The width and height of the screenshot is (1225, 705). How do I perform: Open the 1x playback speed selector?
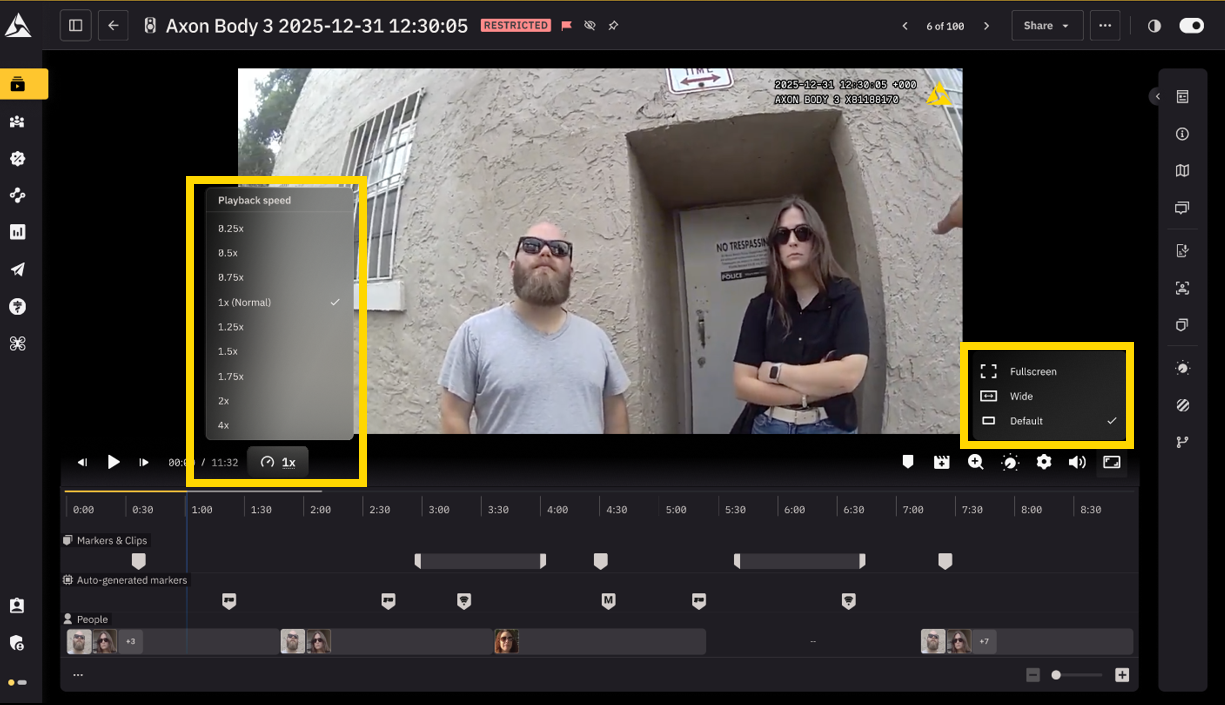pyautogui.click(x=278, y=462)
